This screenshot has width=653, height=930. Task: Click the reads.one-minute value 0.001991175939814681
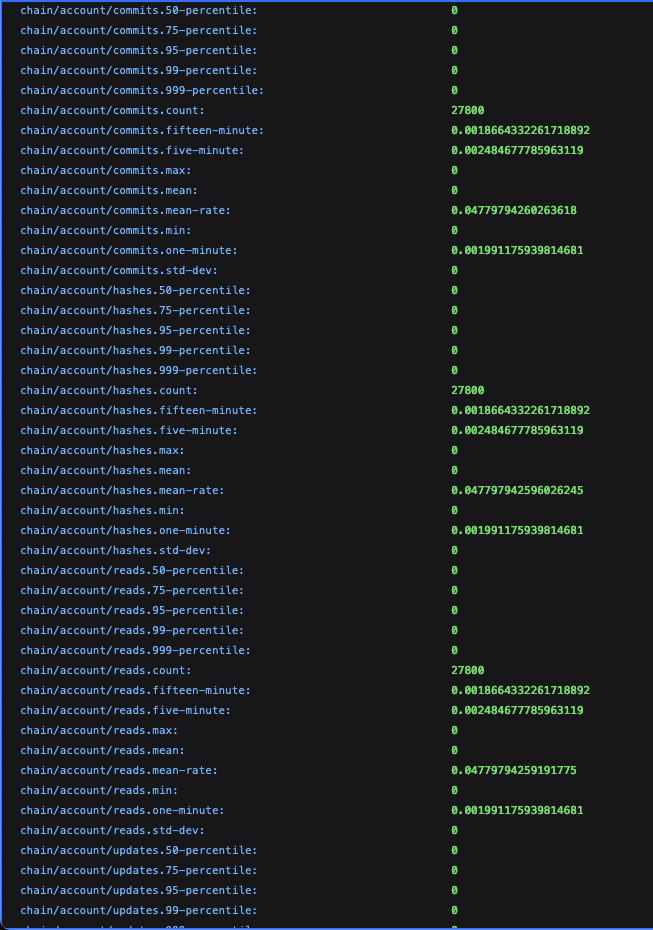click(x=517, y=810)
